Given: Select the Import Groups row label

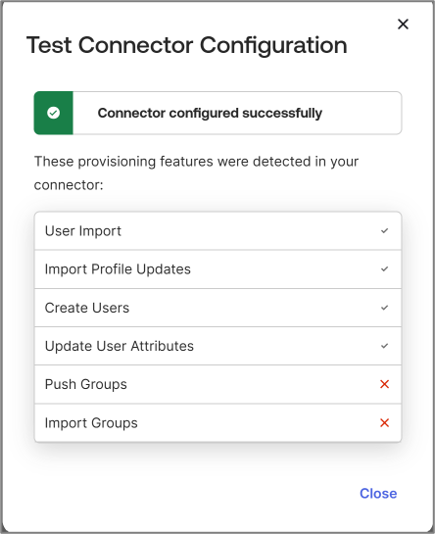Looking at the screenshot, I should click(91, 423).
